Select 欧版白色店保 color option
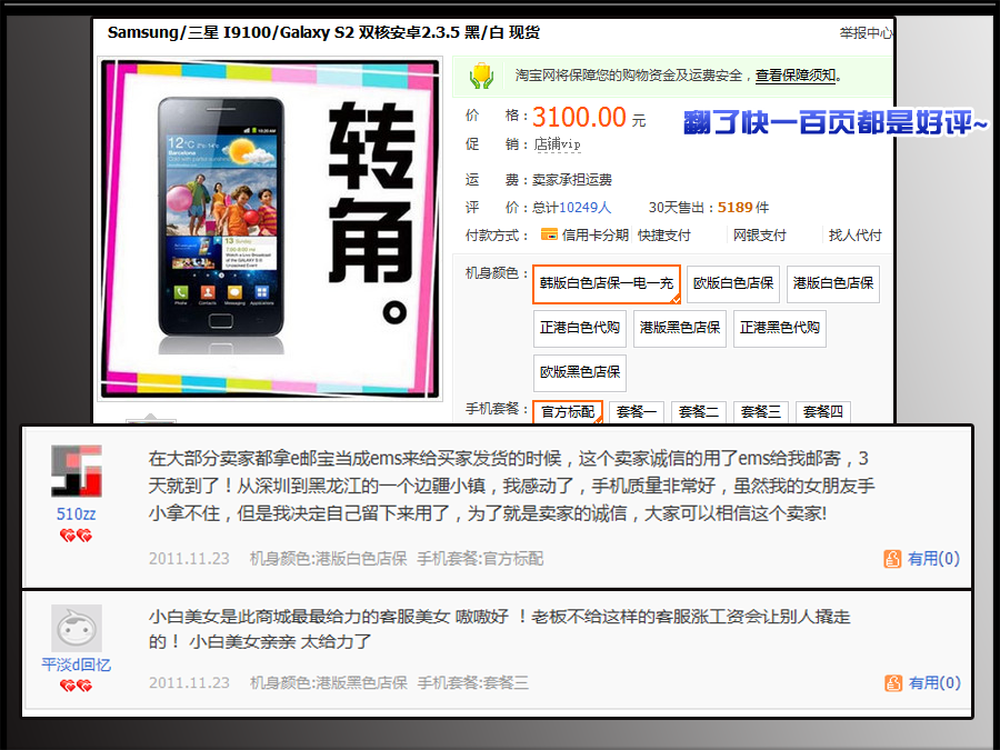 pyautogui.click(x=733, y=284)
